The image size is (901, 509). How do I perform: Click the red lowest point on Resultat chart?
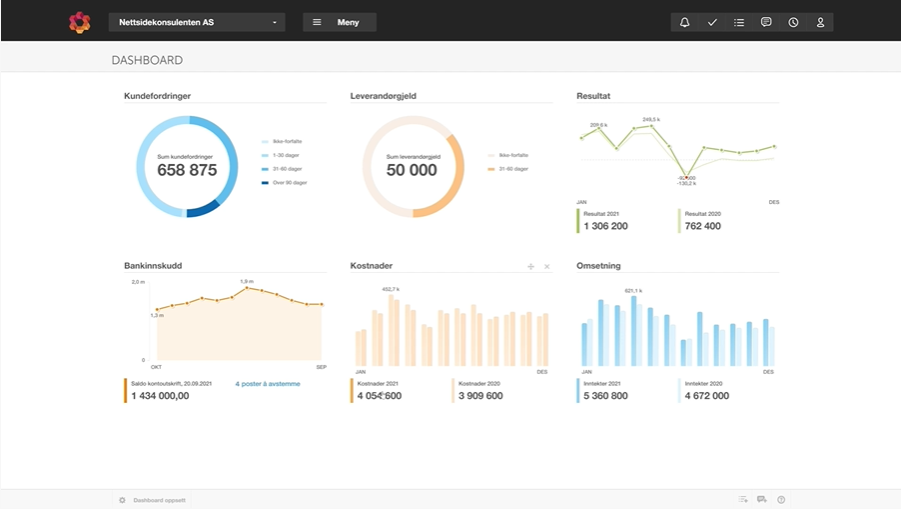[x=686, y=178]
